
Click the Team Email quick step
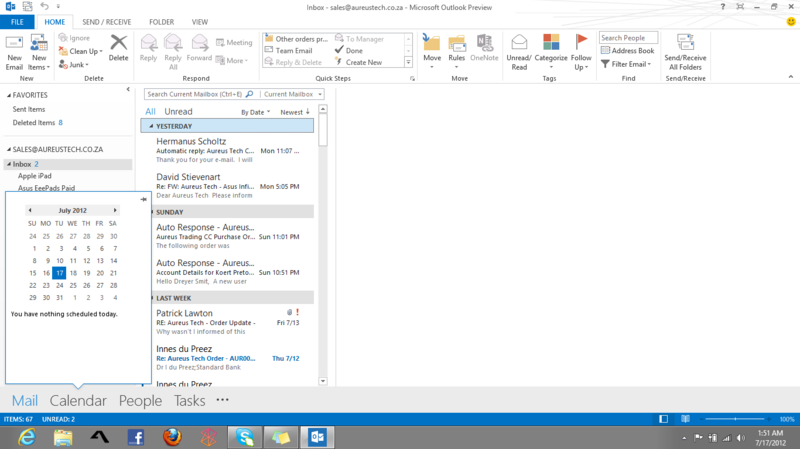tap(289, 51)
